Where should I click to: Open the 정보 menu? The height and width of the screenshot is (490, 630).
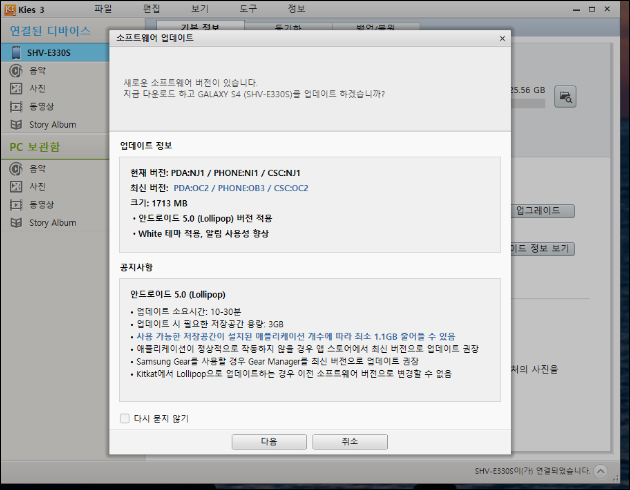(x=296, y=9)
